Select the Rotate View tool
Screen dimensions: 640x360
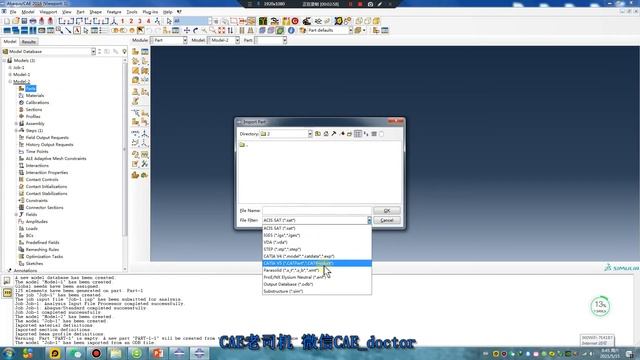tap(196, 30)
